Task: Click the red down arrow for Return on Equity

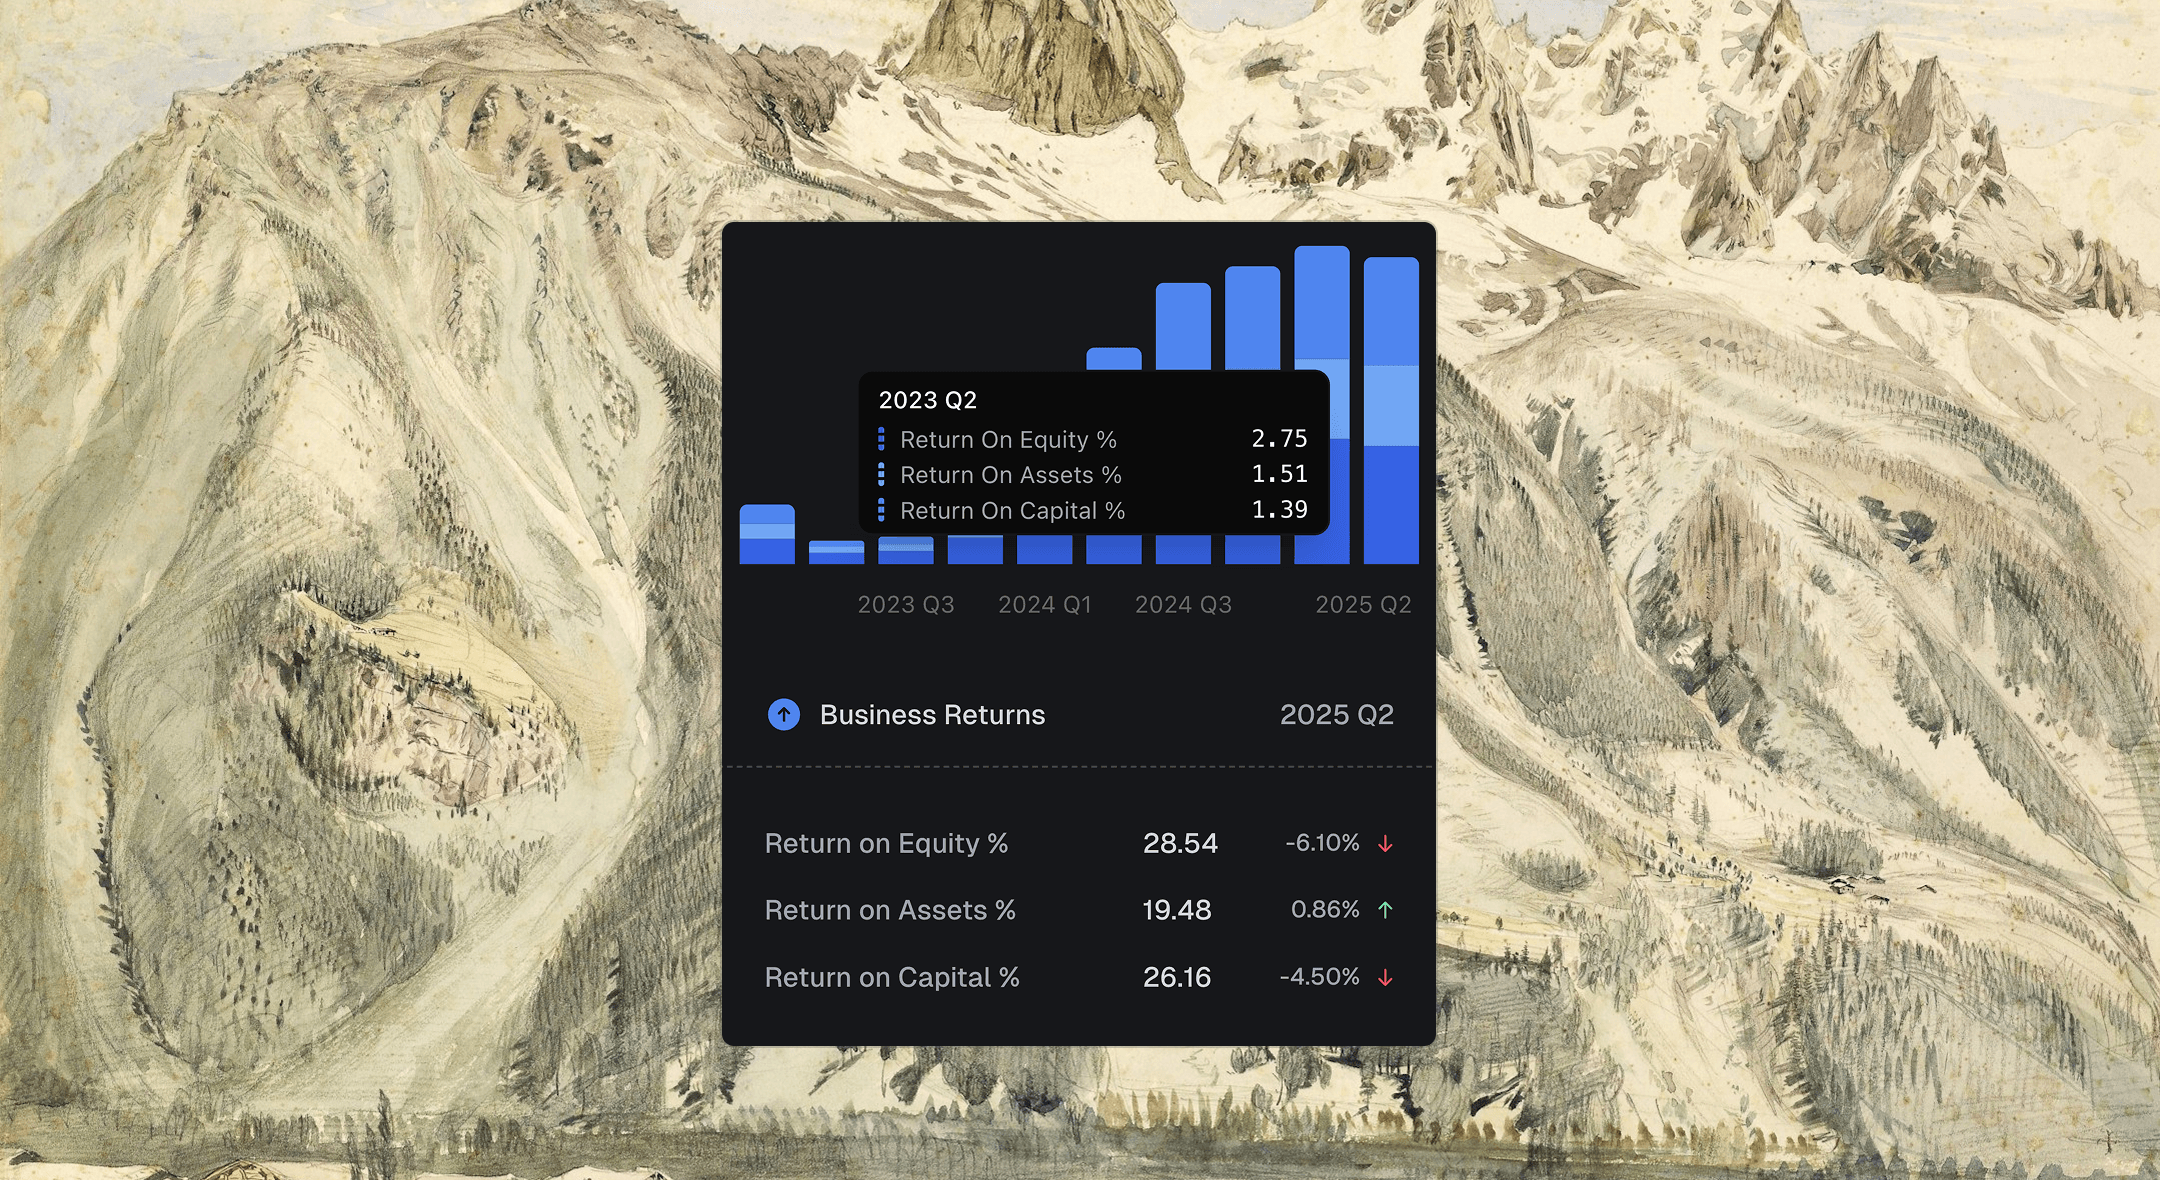Action: [1385, 844]
